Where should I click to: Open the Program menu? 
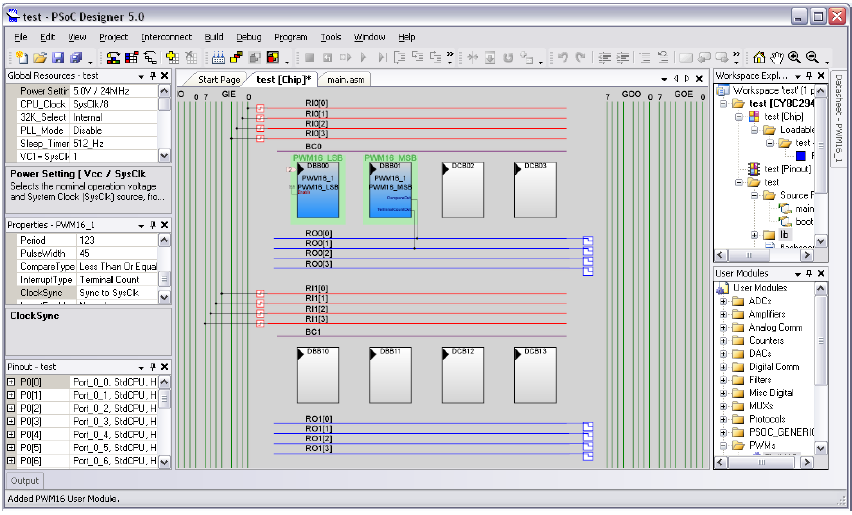pos(291,37)
